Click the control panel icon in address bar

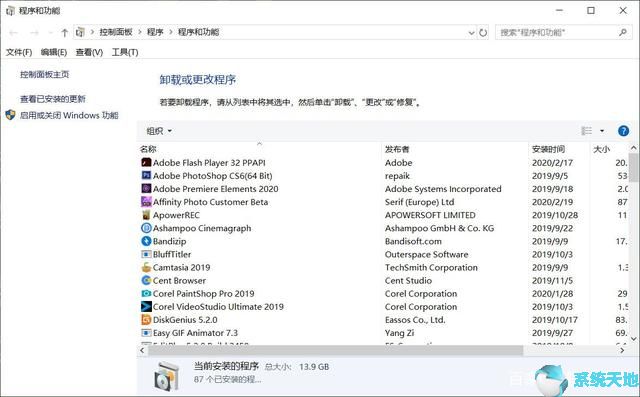pos(80,32)
